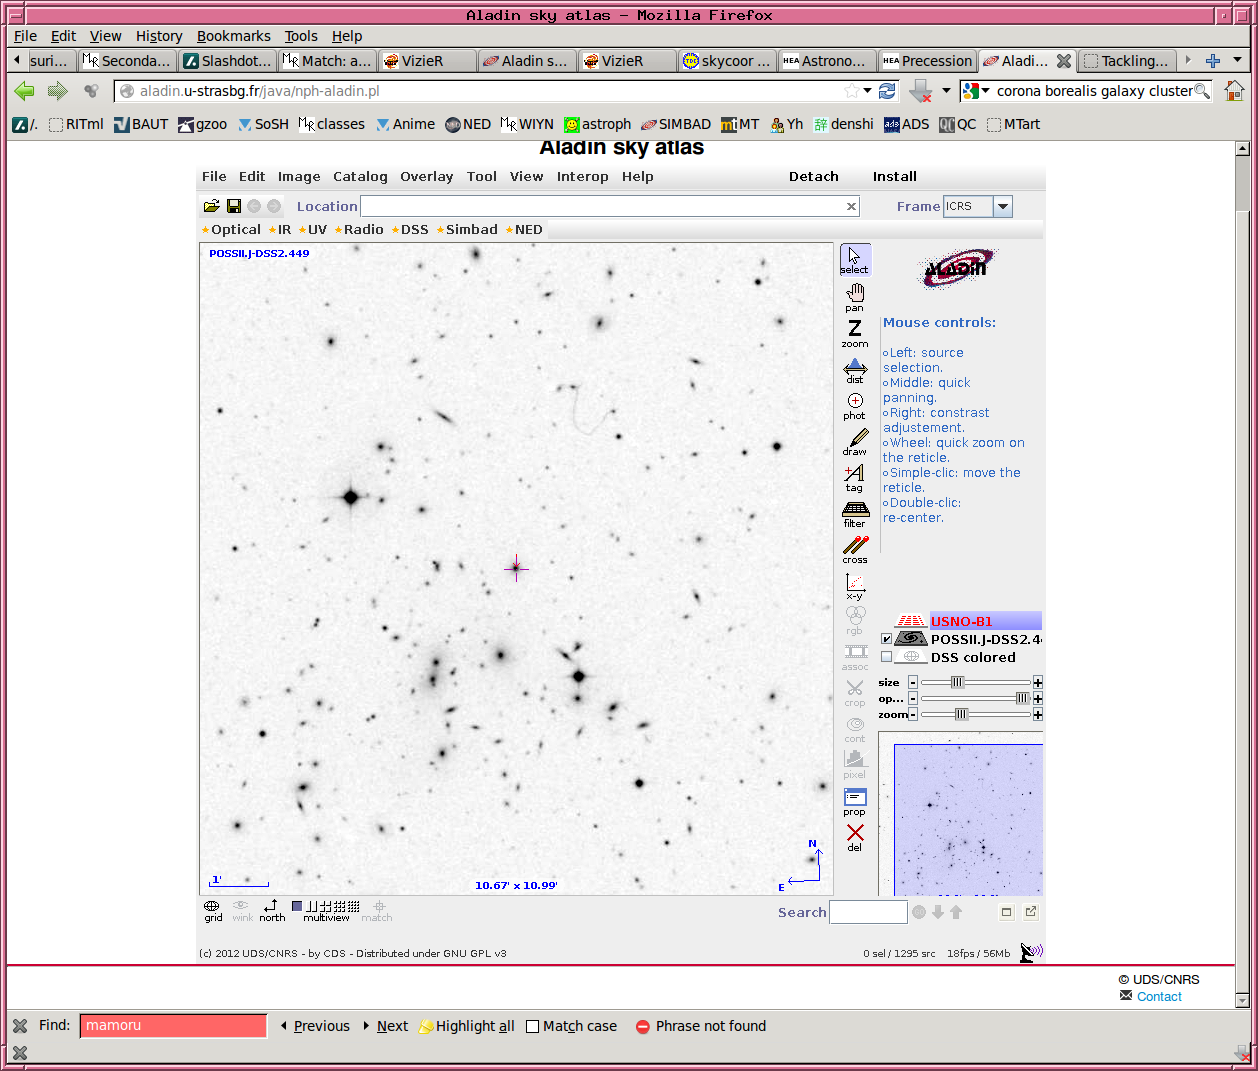Pick the draw pencil tool

(x=855, y=441)
